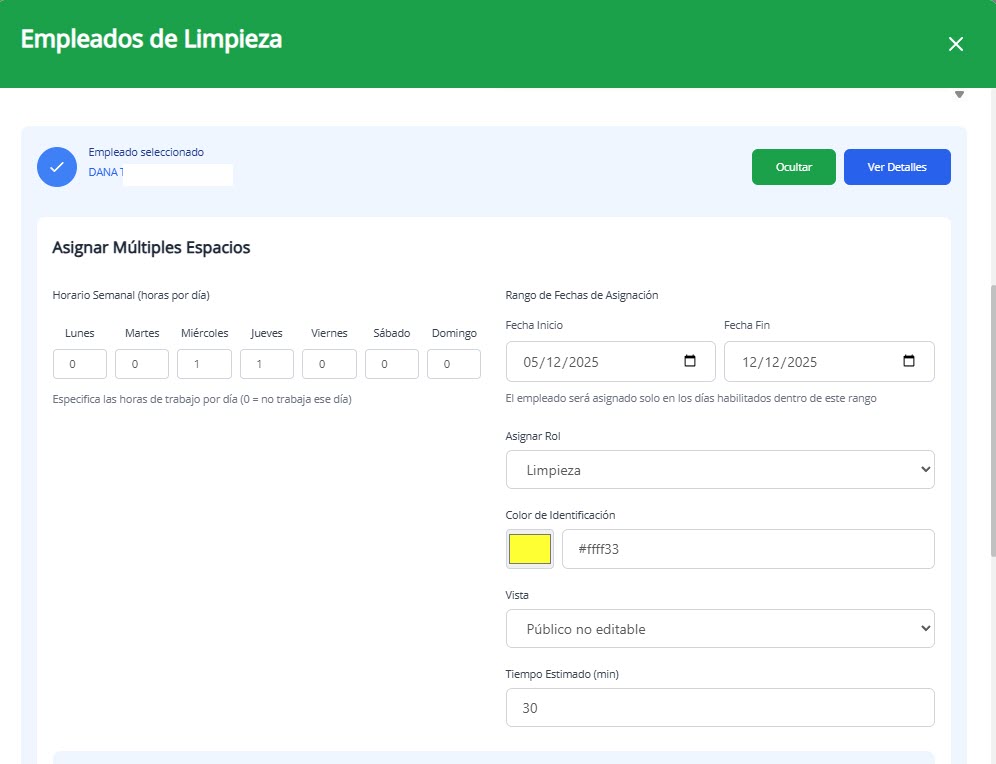The width and height of the screenshot is (996, 764).
Task: Close the Empleados de Limpieza dialog
Action: tap(955, 43)
